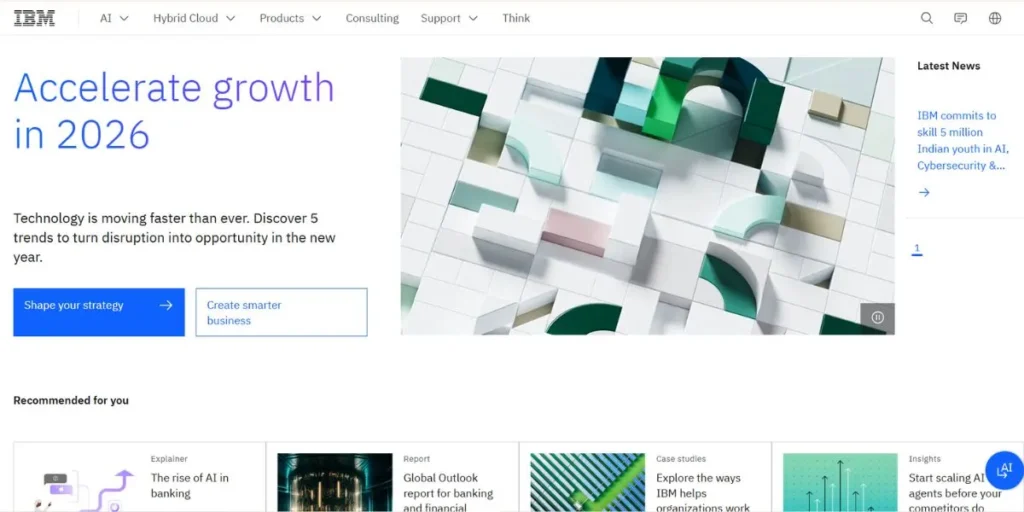Click the IBM logo
The image size is (1024, 512).
pos(35,18)
